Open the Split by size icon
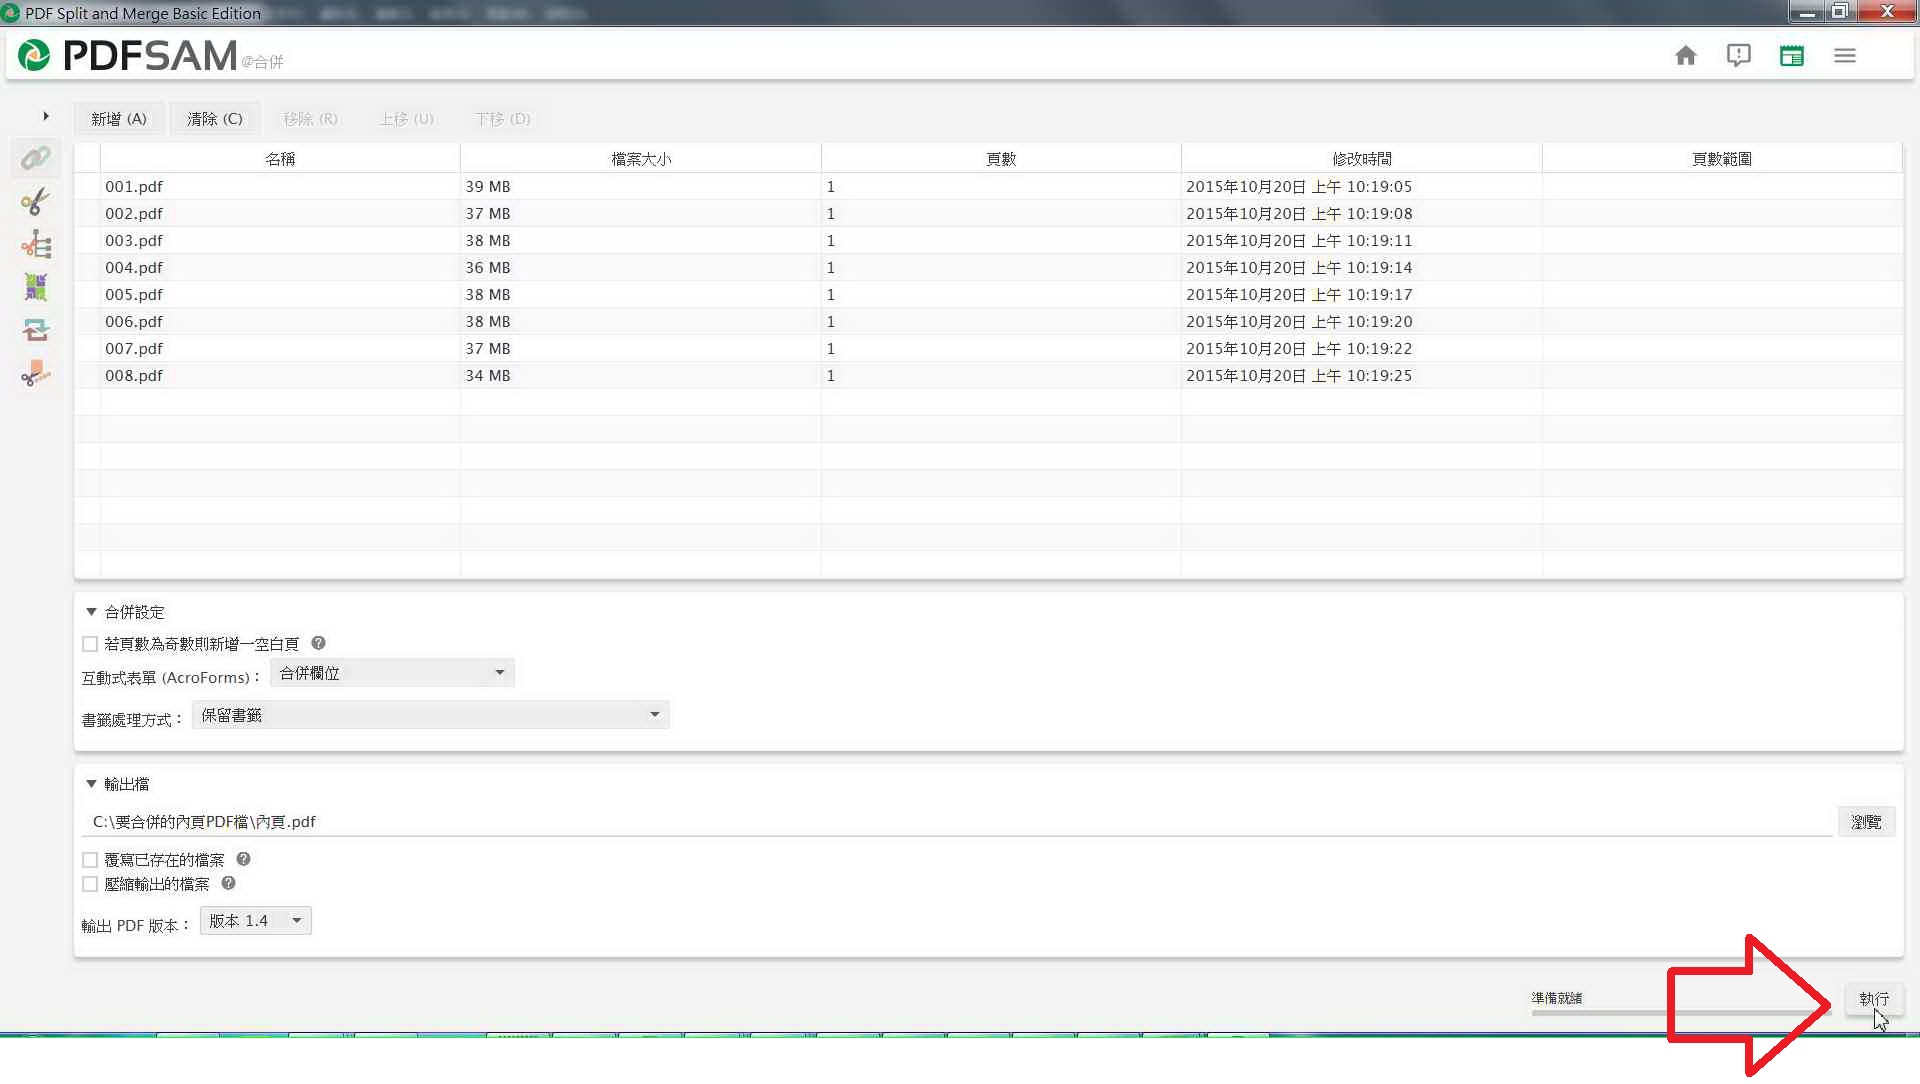1920x1084 pixels. click(36, 374)
